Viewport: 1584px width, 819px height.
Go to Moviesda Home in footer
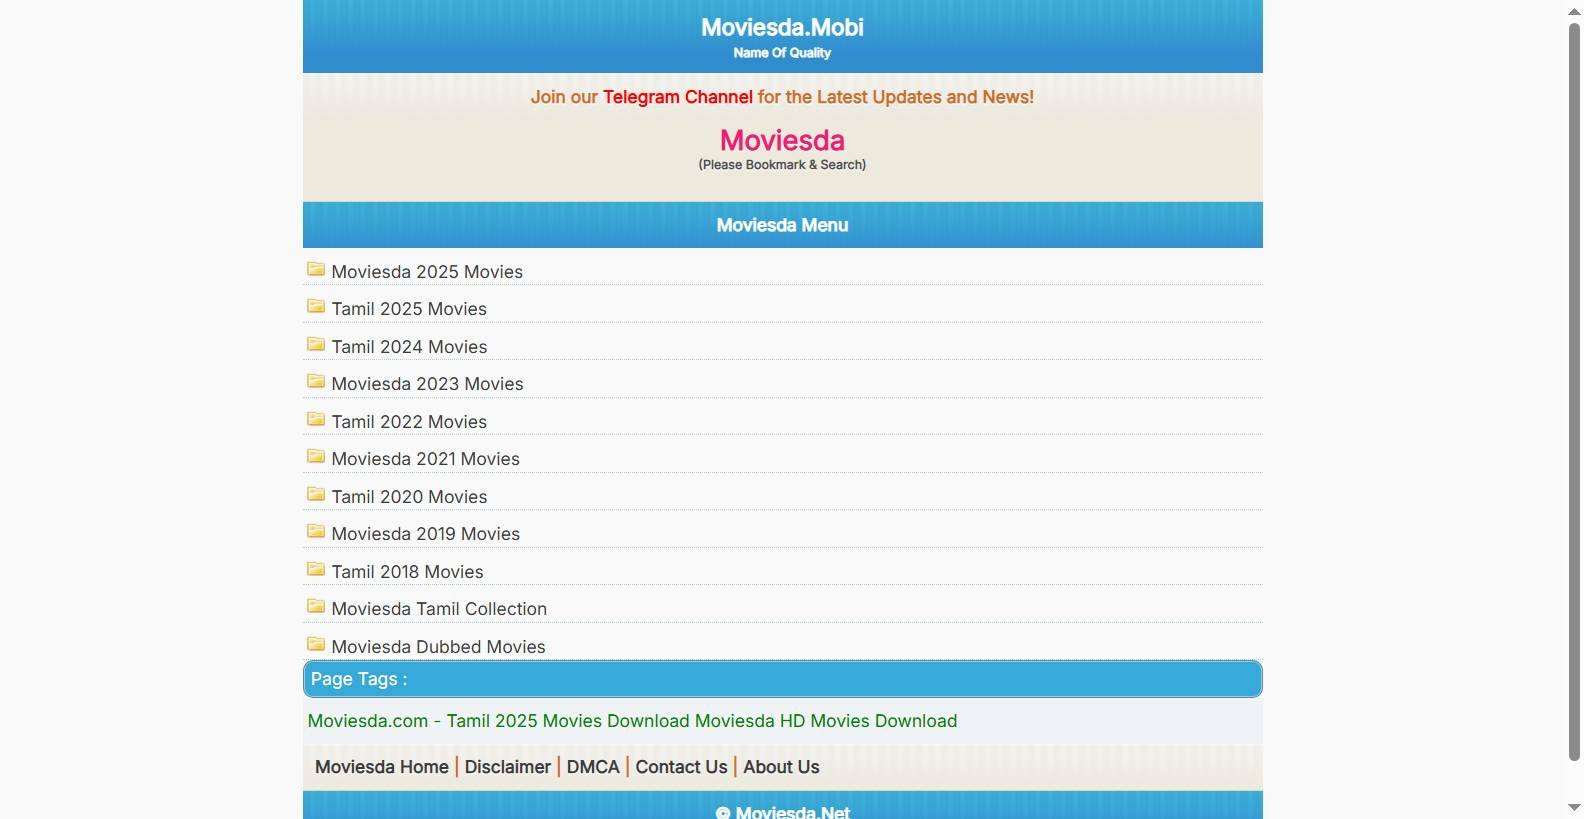click(381, 767)
